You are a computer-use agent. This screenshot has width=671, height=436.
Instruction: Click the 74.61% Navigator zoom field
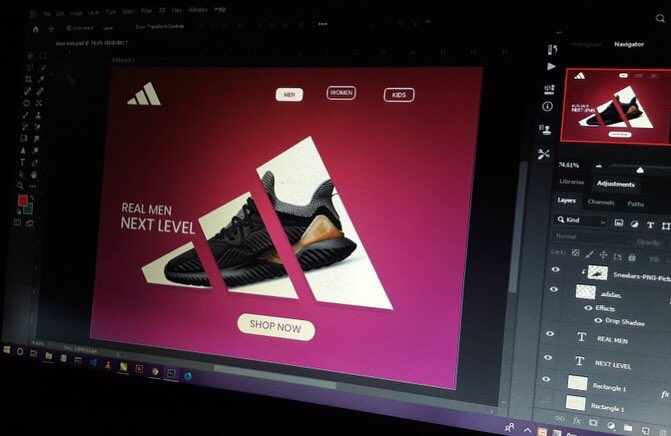click(x=569, y=165)
